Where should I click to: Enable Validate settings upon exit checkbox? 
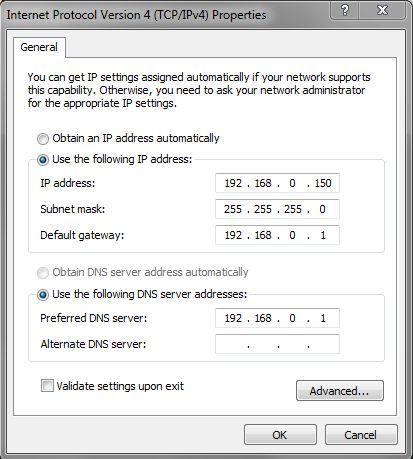point(47,386)
